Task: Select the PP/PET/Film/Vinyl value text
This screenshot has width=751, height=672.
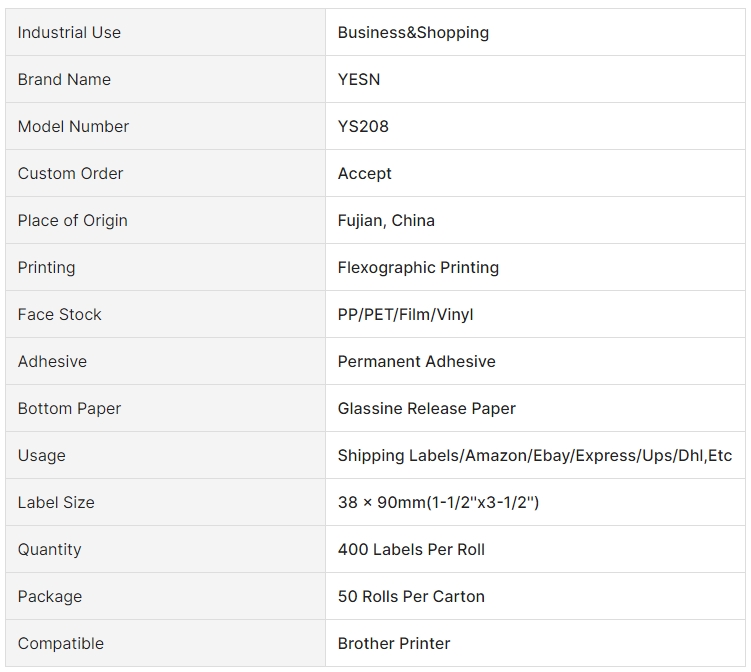Action: pyautogui.click(x=405, y=315)
